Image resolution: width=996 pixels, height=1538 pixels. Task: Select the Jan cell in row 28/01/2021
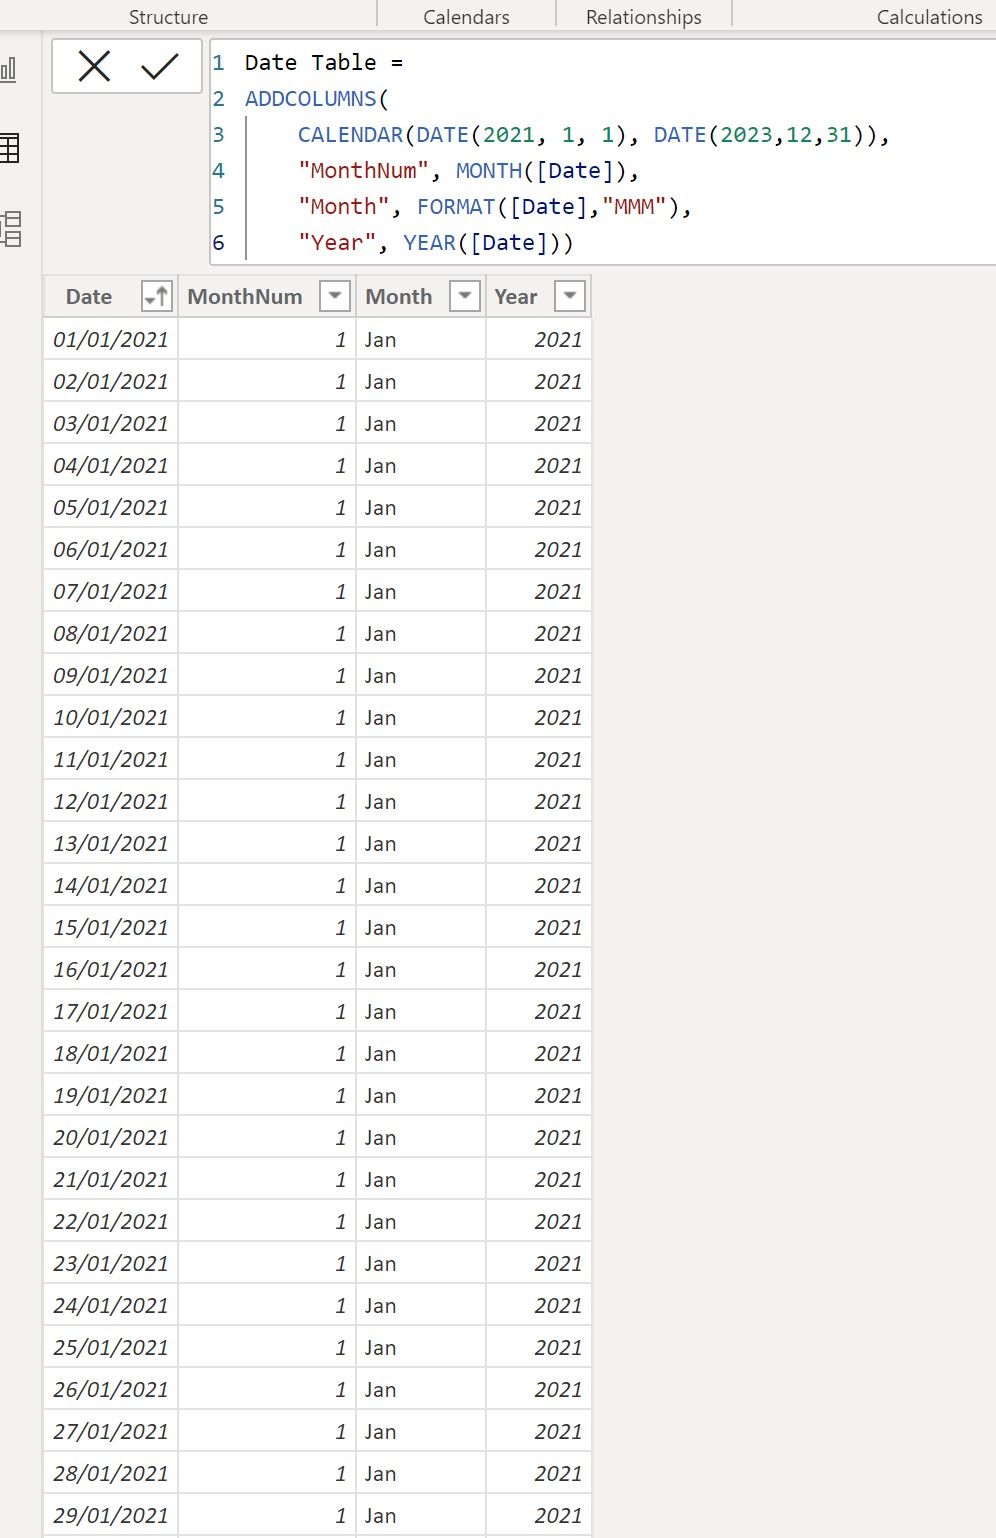[x=421, y=1473]
